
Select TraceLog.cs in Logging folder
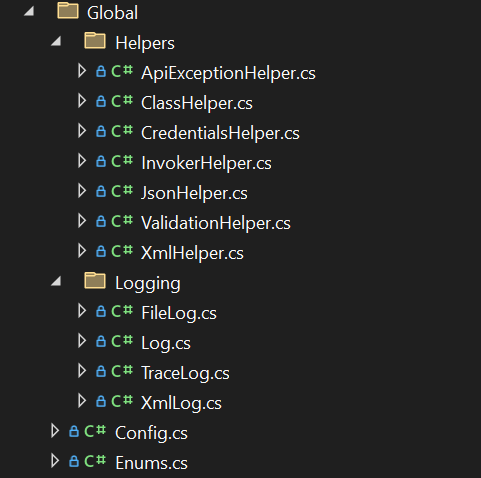tap(185, 373)
